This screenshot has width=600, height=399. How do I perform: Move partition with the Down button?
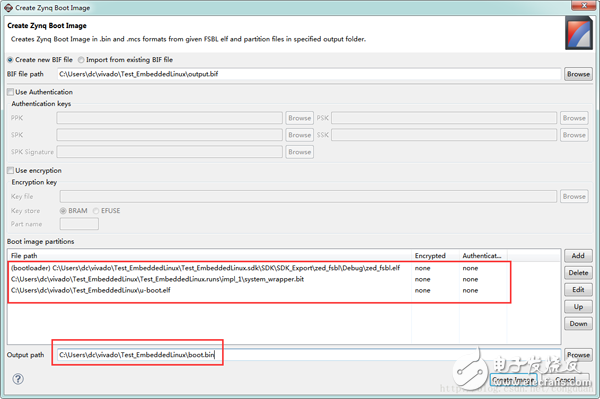pos(578,324)
